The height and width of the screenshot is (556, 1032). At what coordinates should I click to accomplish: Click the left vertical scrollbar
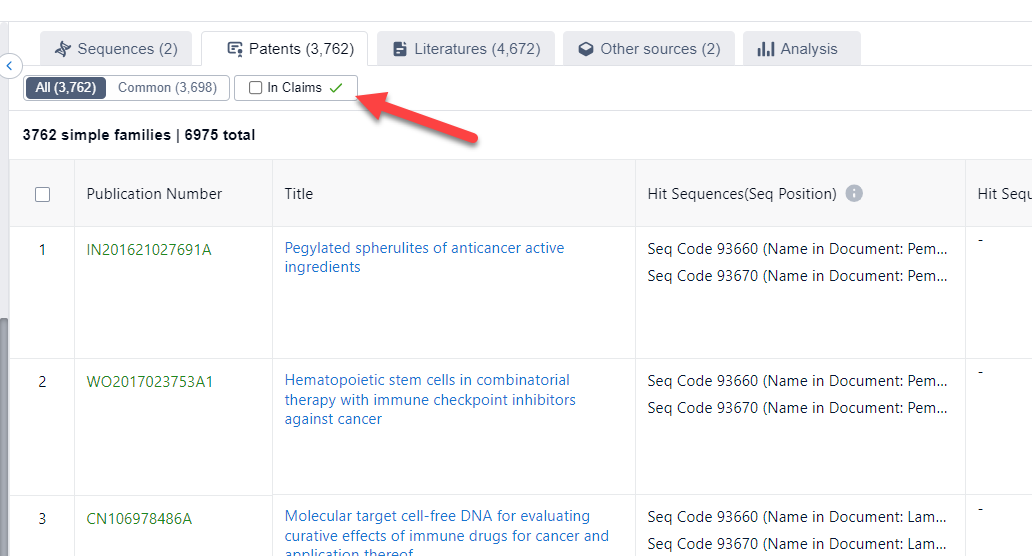tap(4, 430)
